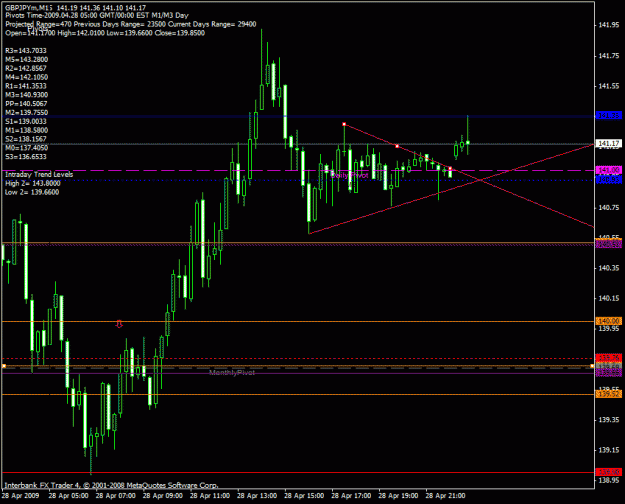The height and width of the screenshot is (504, 625).
Task: Click the magenta Daily Pivot line label
Action: [x=350, y=175]
